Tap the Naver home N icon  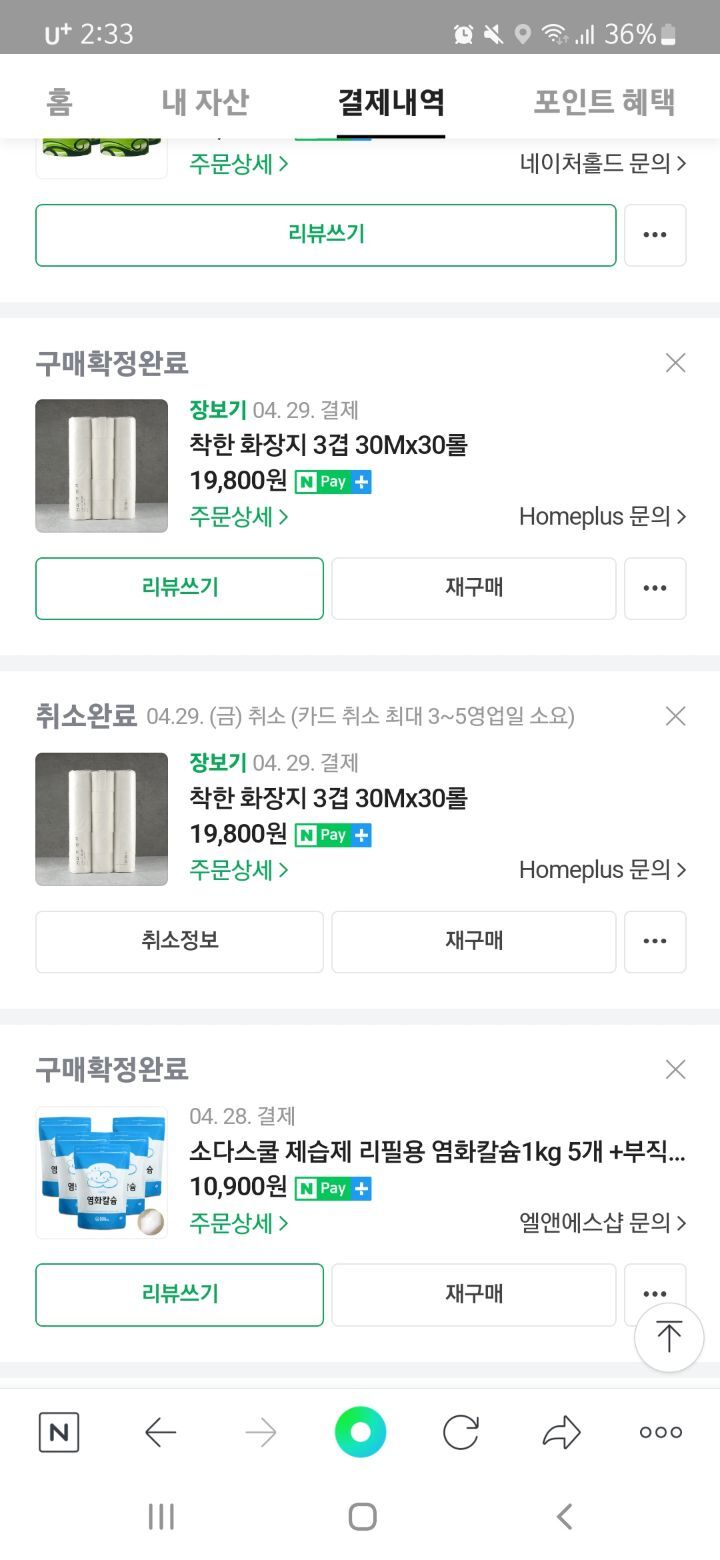[59, 1433]
